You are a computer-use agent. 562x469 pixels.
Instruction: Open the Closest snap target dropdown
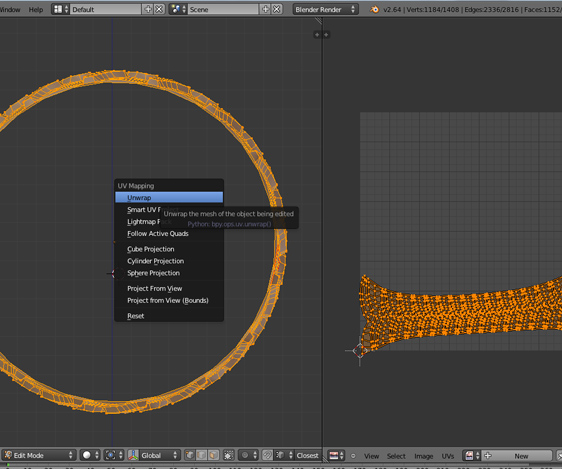click(308, 455)
